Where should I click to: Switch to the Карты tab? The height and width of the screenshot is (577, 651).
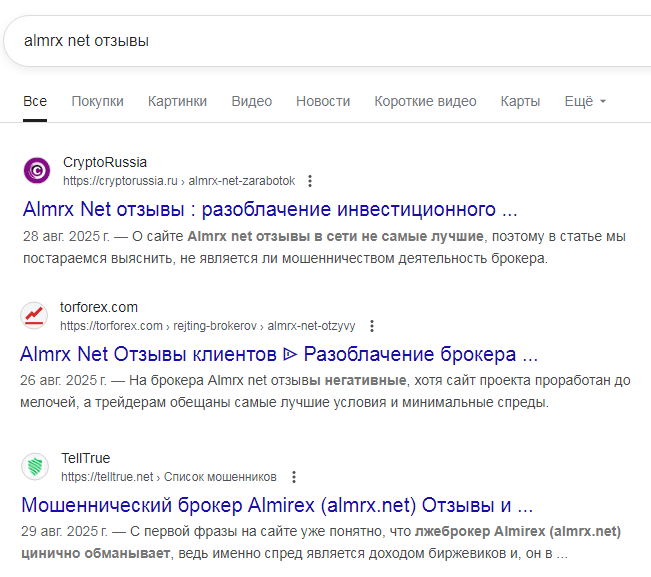pyautogui.click(x=520, y=101)
